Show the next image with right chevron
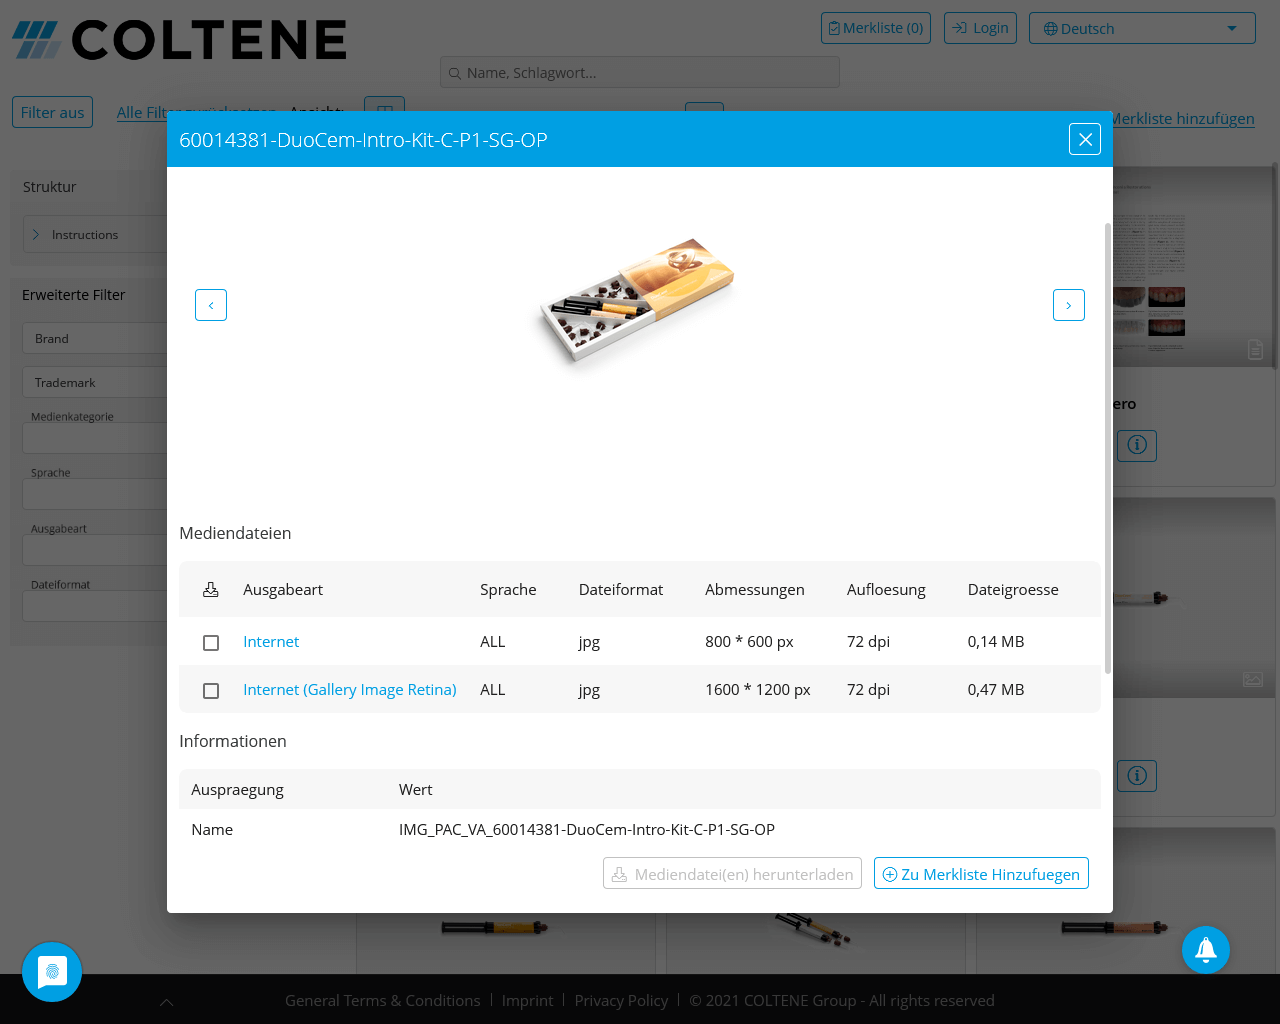Viewport: 1280px width, 1024px height. point(1069,305)
